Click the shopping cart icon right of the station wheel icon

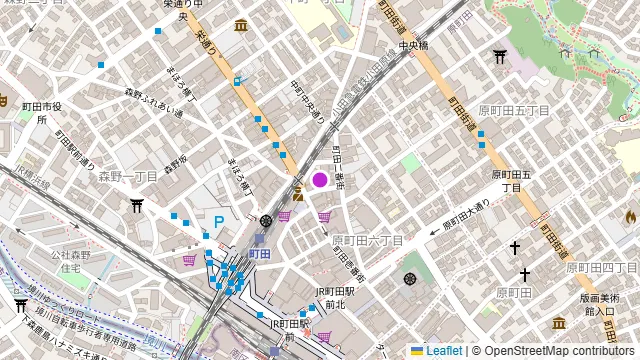(284, 216)
